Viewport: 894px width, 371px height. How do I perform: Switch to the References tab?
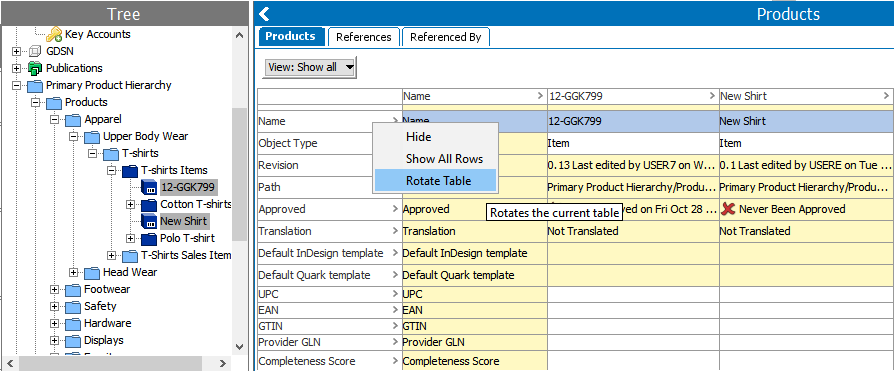click(364, 37)
